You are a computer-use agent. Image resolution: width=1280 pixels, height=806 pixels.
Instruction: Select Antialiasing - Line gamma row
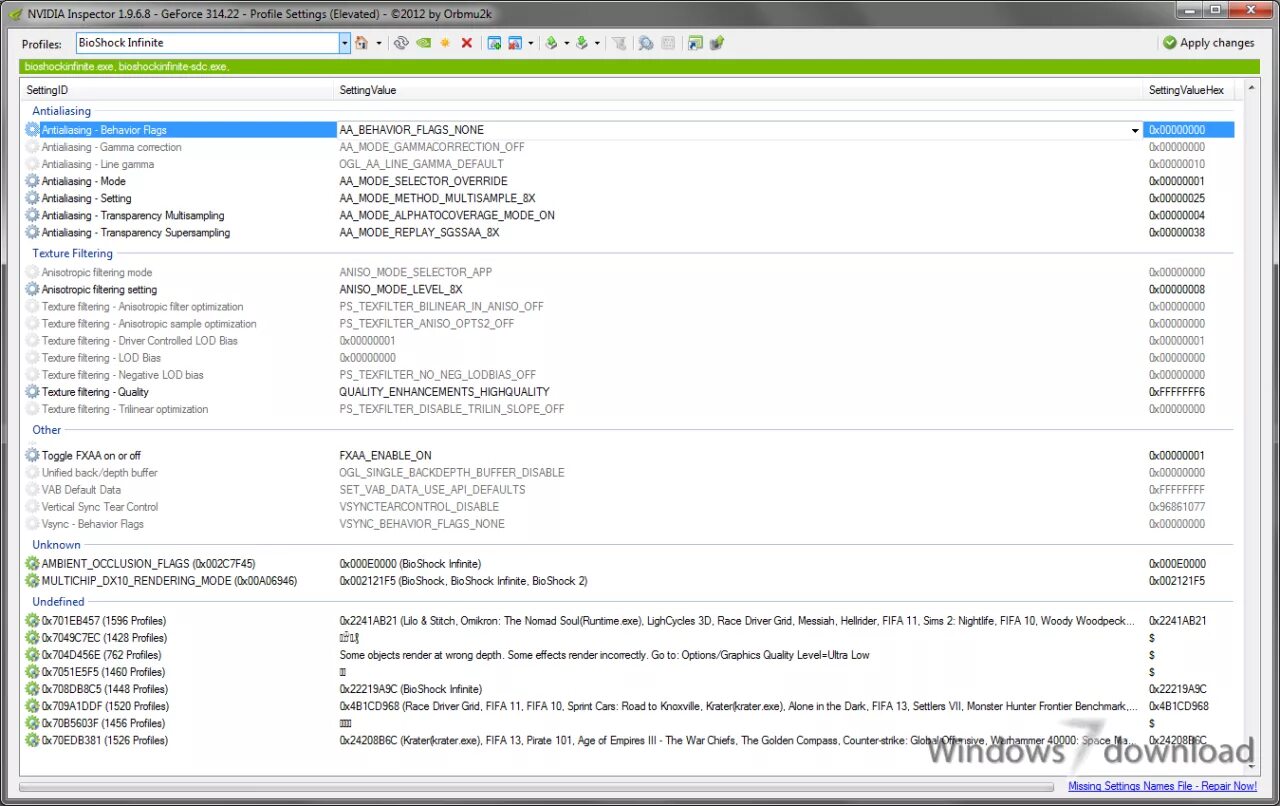click(630, 164)
